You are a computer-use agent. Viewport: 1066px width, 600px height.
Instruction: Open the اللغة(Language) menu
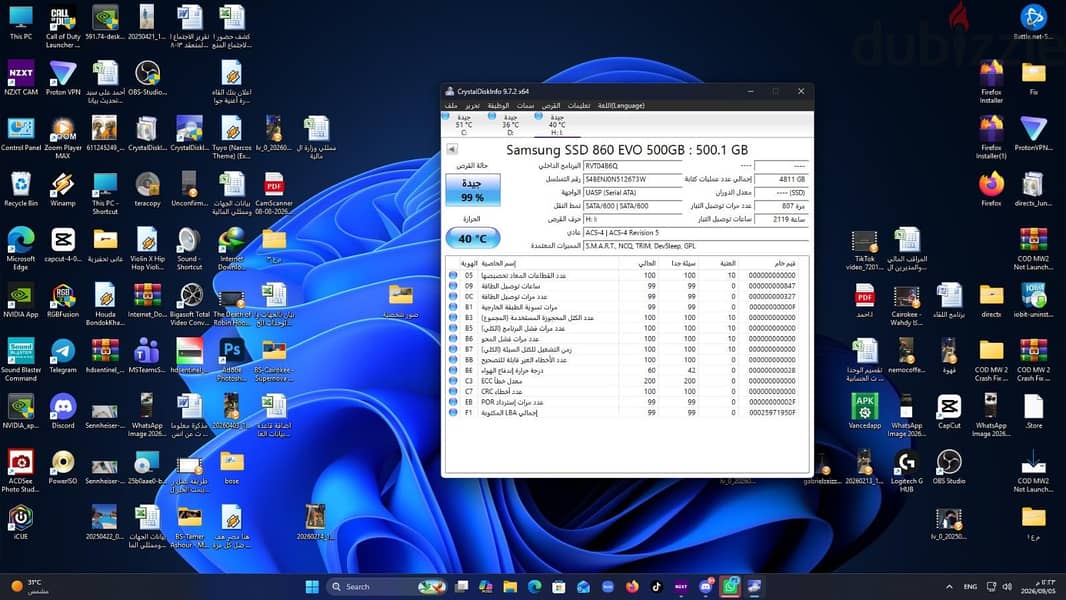coord(621,105)
